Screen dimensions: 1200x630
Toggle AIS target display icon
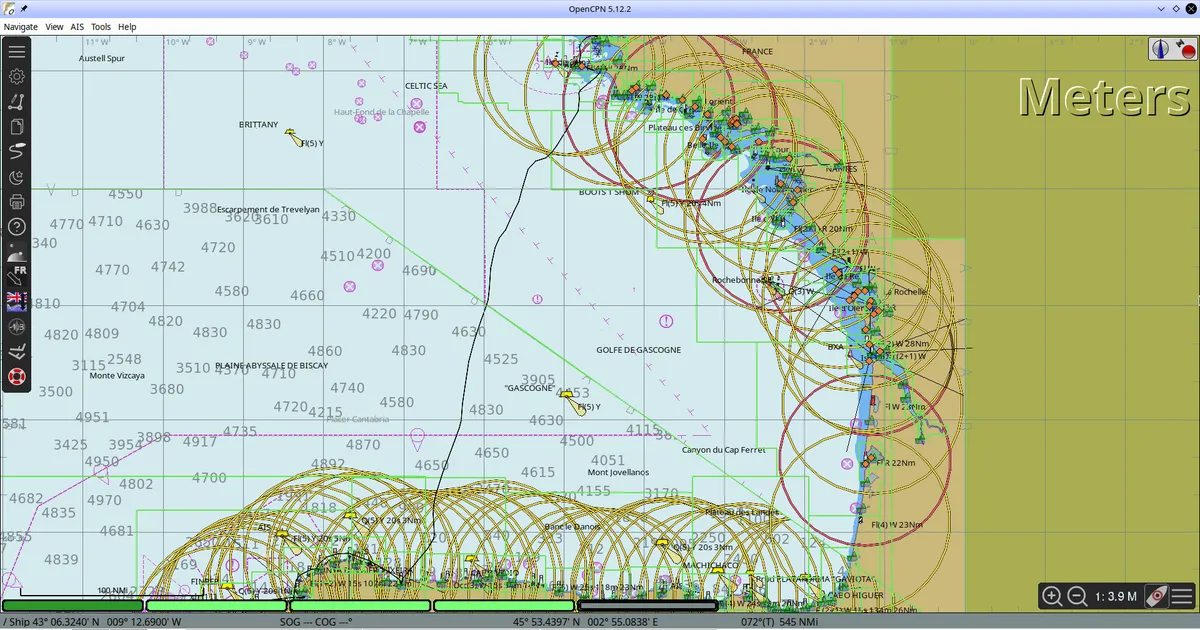pyautogui.click(x=17, y=327)
